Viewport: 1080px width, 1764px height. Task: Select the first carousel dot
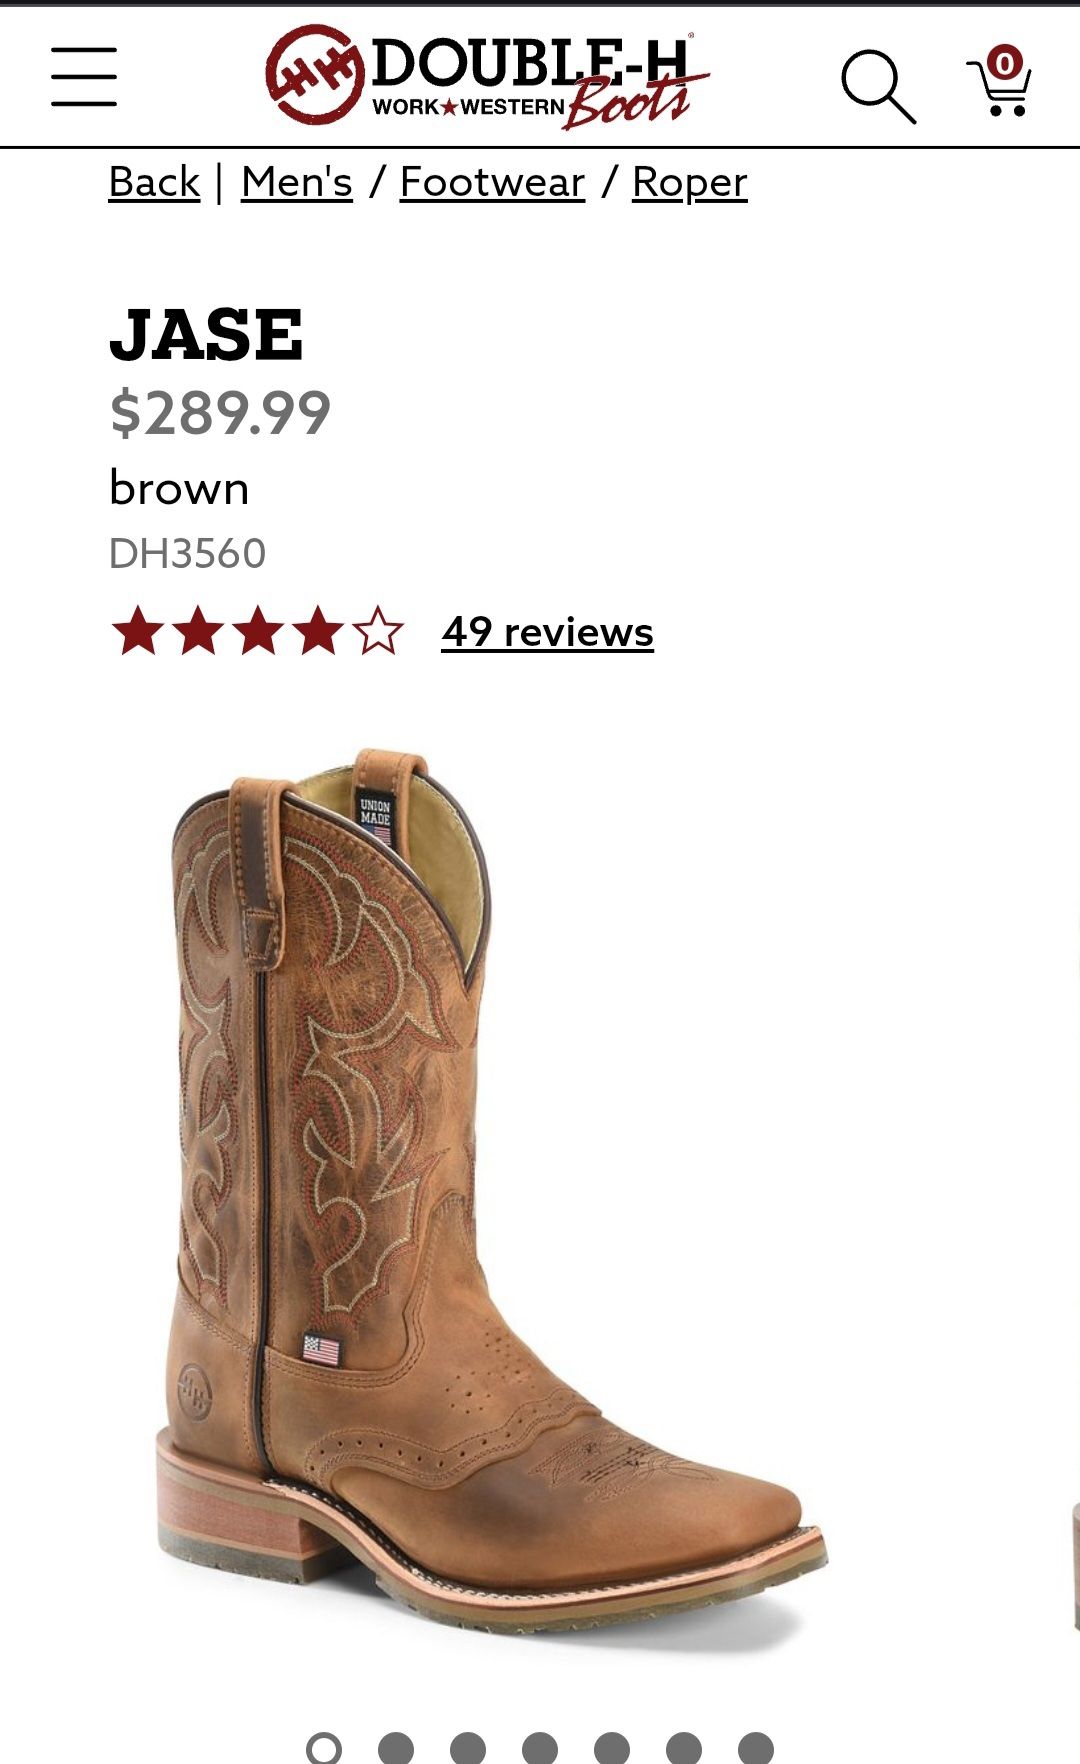323,1748
